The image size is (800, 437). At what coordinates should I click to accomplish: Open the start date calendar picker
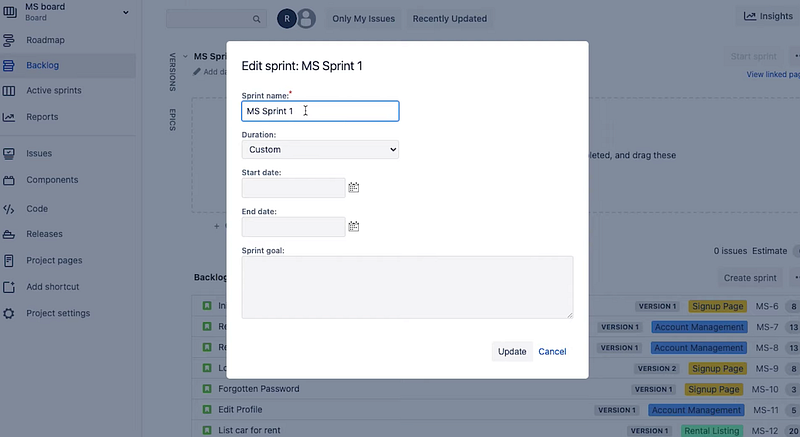354,188
